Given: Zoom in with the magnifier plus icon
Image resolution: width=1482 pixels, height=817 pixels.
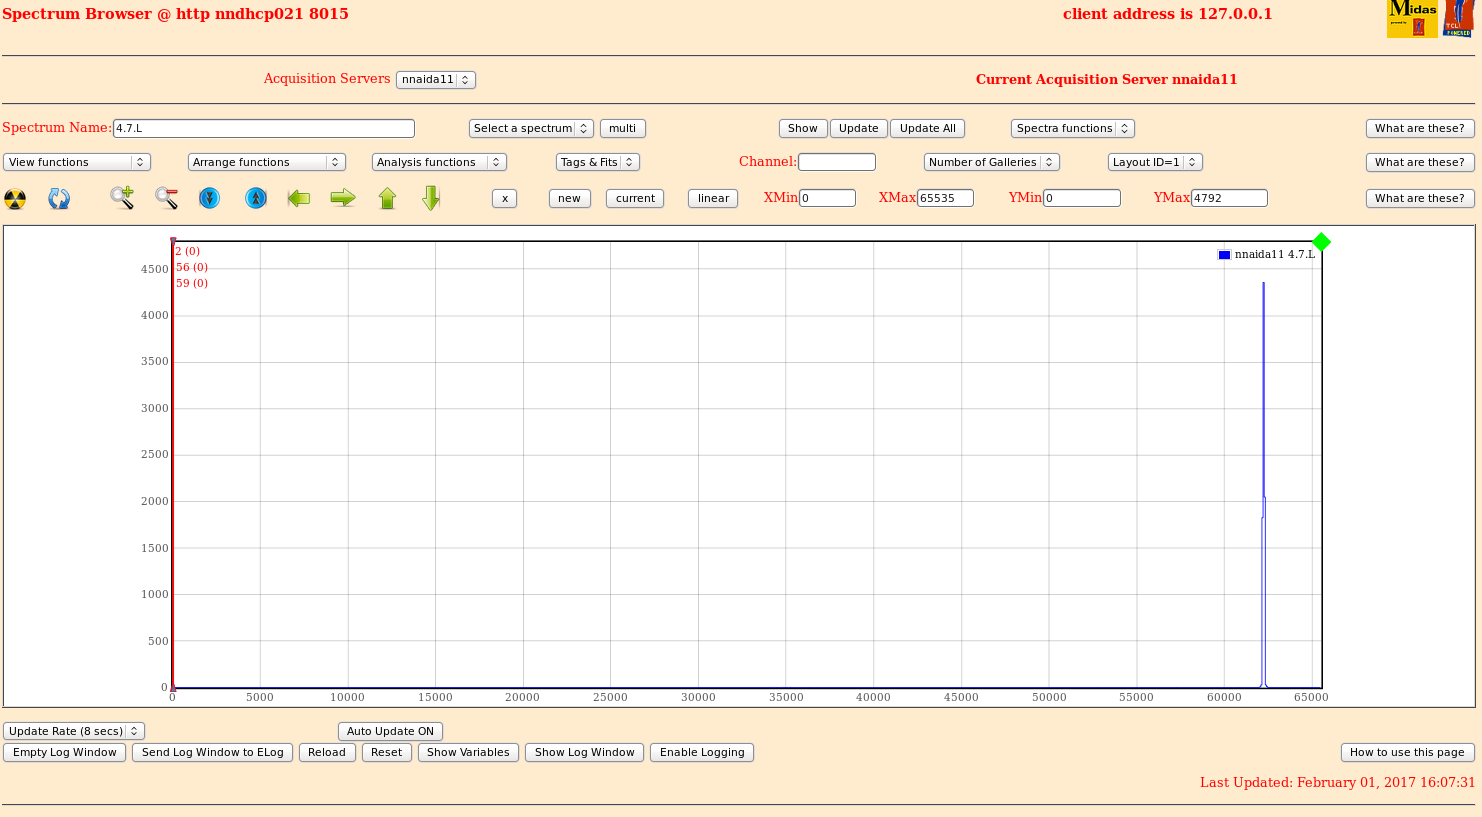Looking at the screenshot, I should (x=122, y=198).
